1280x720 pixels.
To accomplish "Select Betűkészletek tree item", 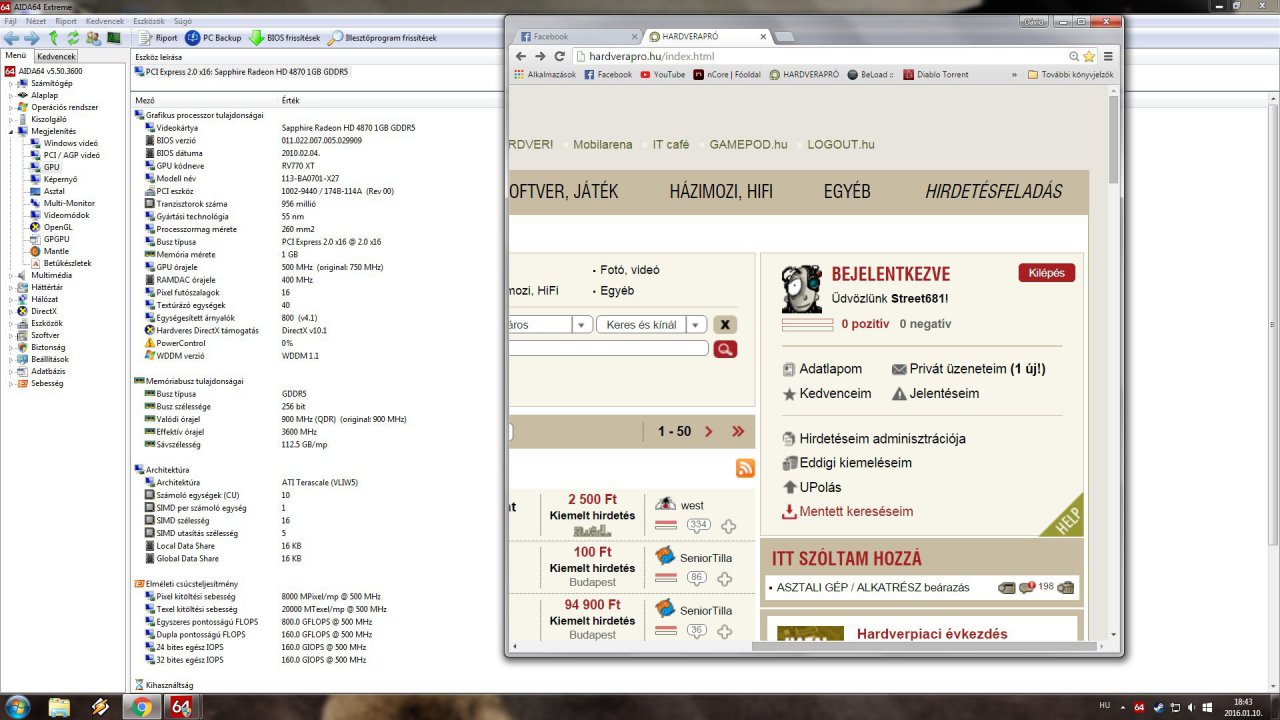I will pos(60,263).
